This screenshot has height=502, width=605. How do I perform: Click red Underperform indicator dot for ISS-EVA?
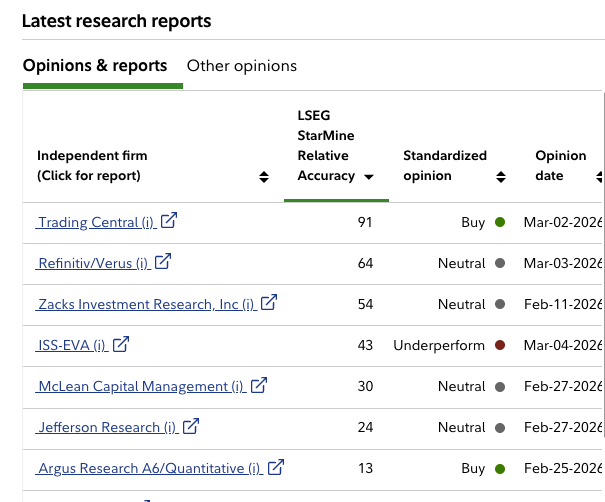[500, 345]
